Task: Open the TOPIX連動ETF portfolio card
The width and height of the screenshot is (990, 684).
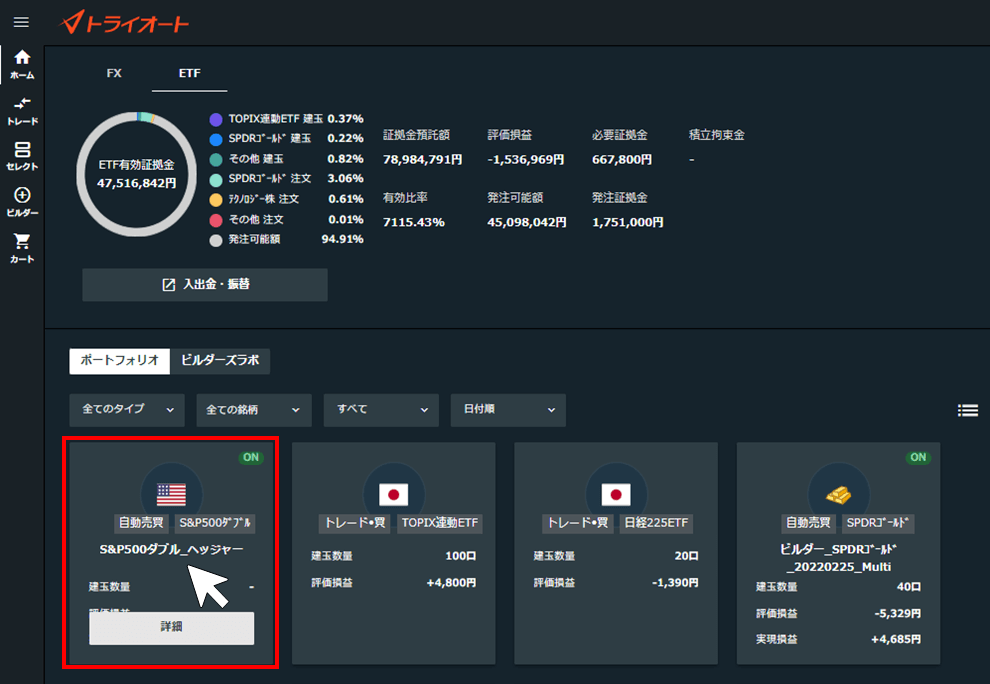Action: coord(393,553)
